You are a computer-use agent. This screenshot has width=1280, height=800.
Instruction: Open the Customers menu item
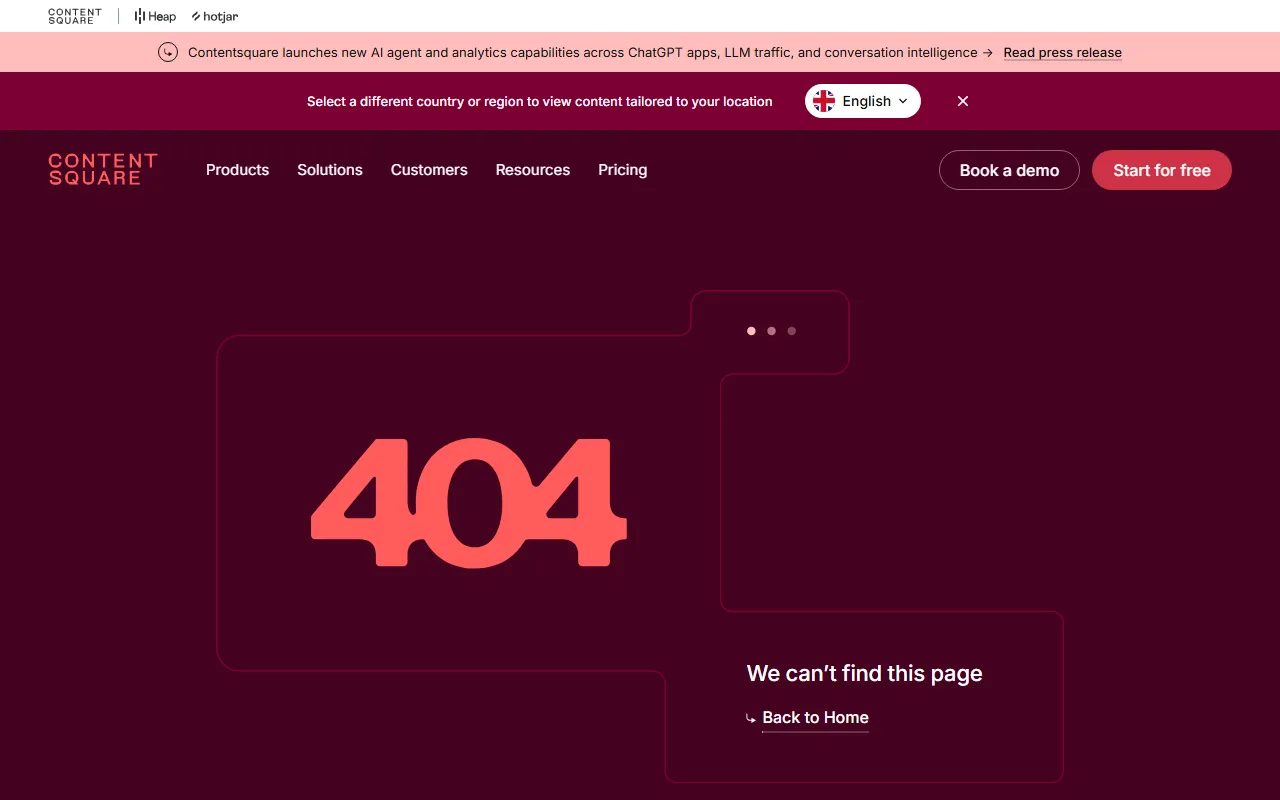click(429, 170)
